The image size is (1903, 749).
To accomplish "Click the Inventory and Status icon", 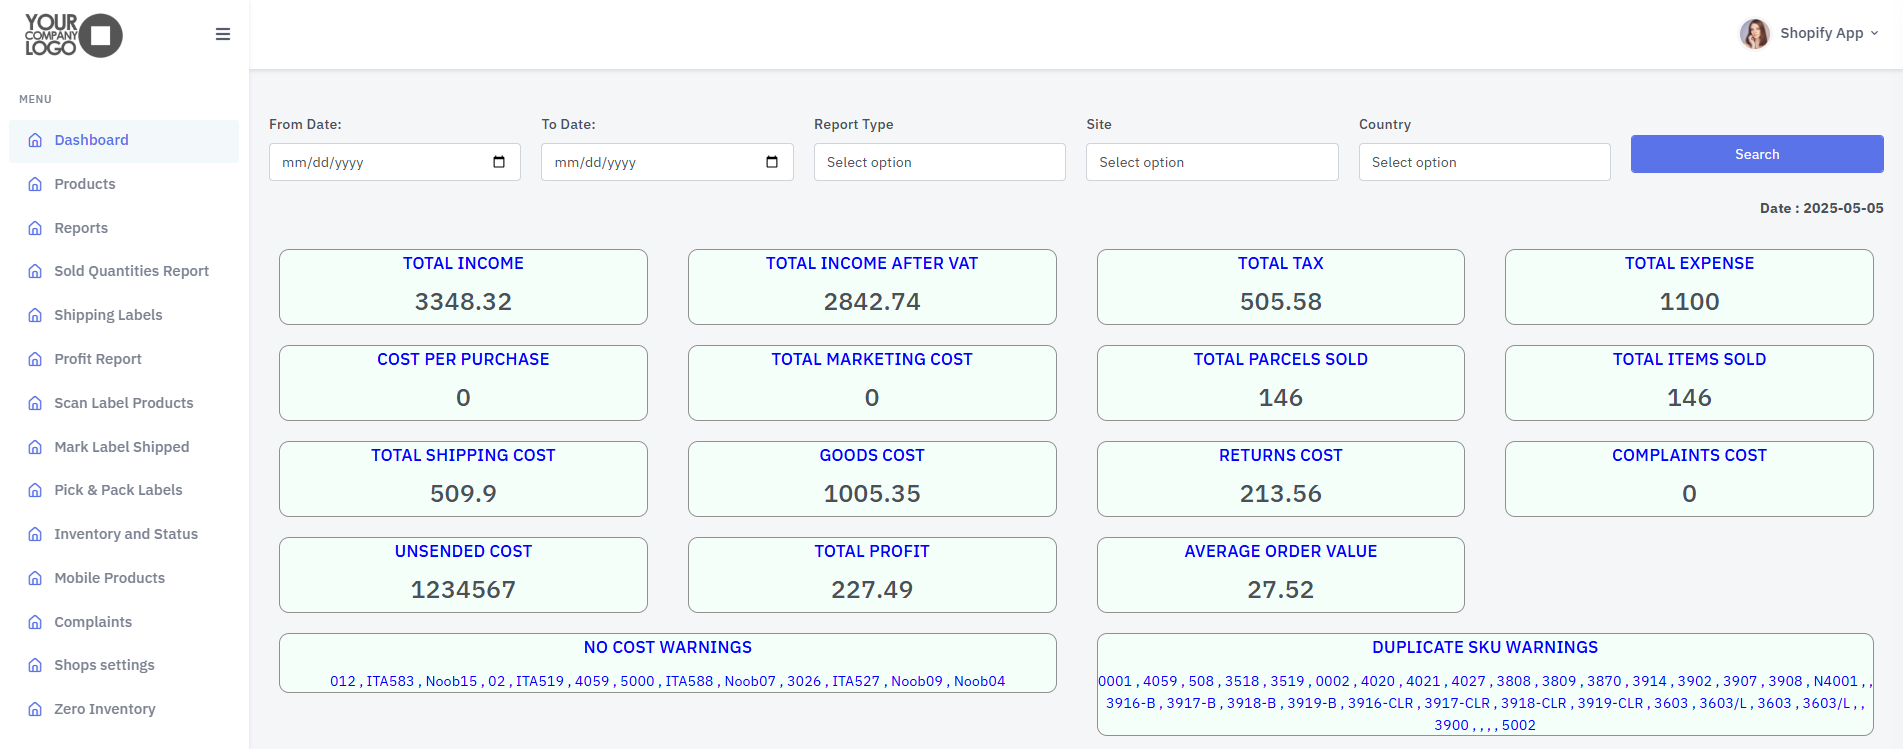I will (35, 534).
